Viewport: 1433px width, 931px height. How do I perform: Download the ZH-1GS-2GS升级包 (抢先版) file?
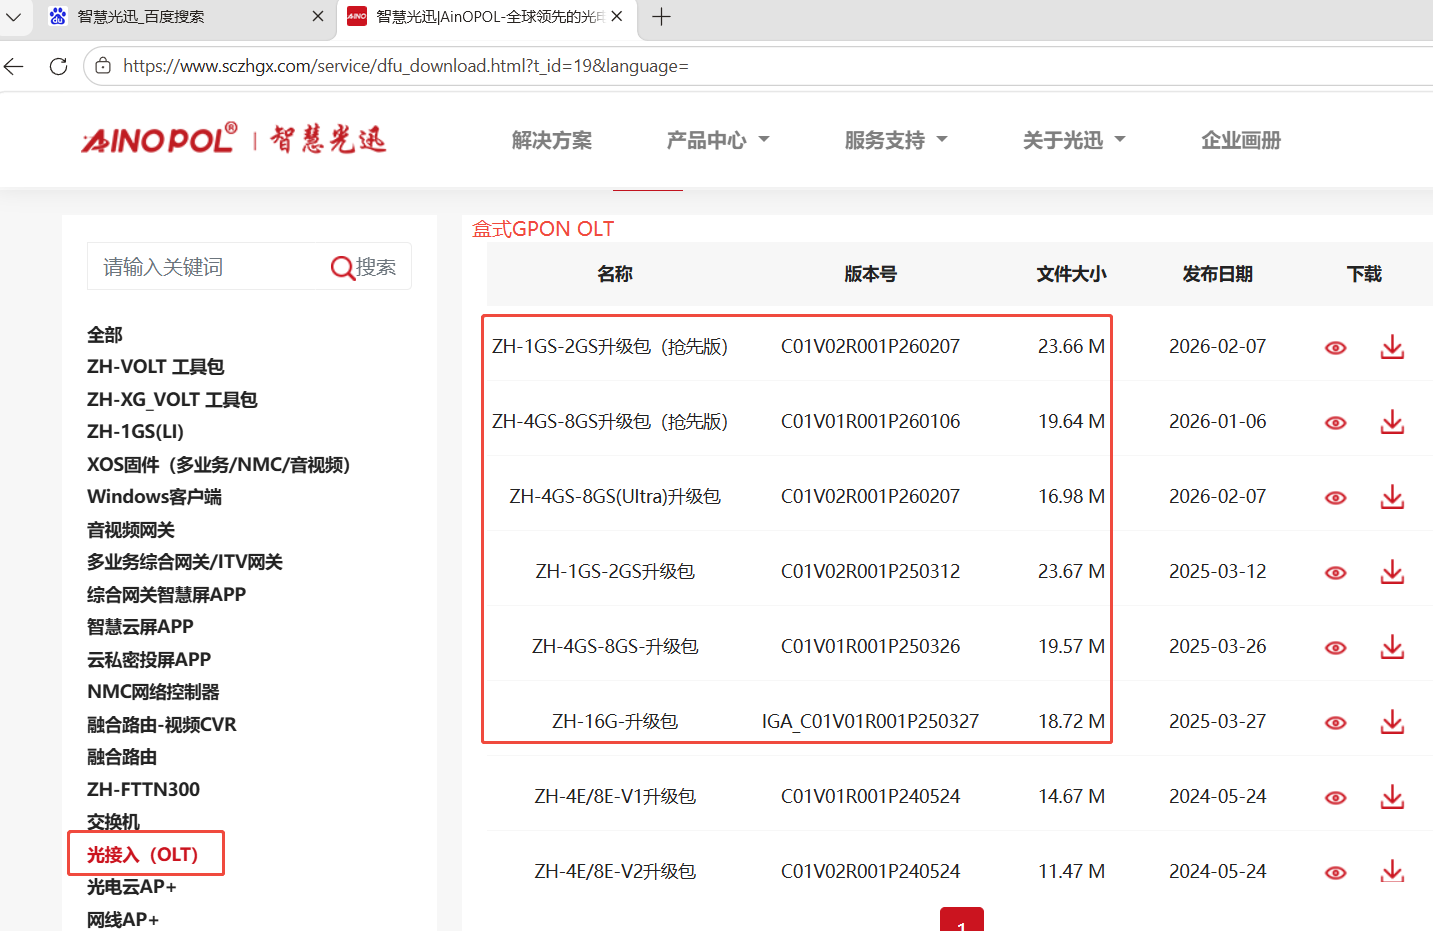point(1392,348)
